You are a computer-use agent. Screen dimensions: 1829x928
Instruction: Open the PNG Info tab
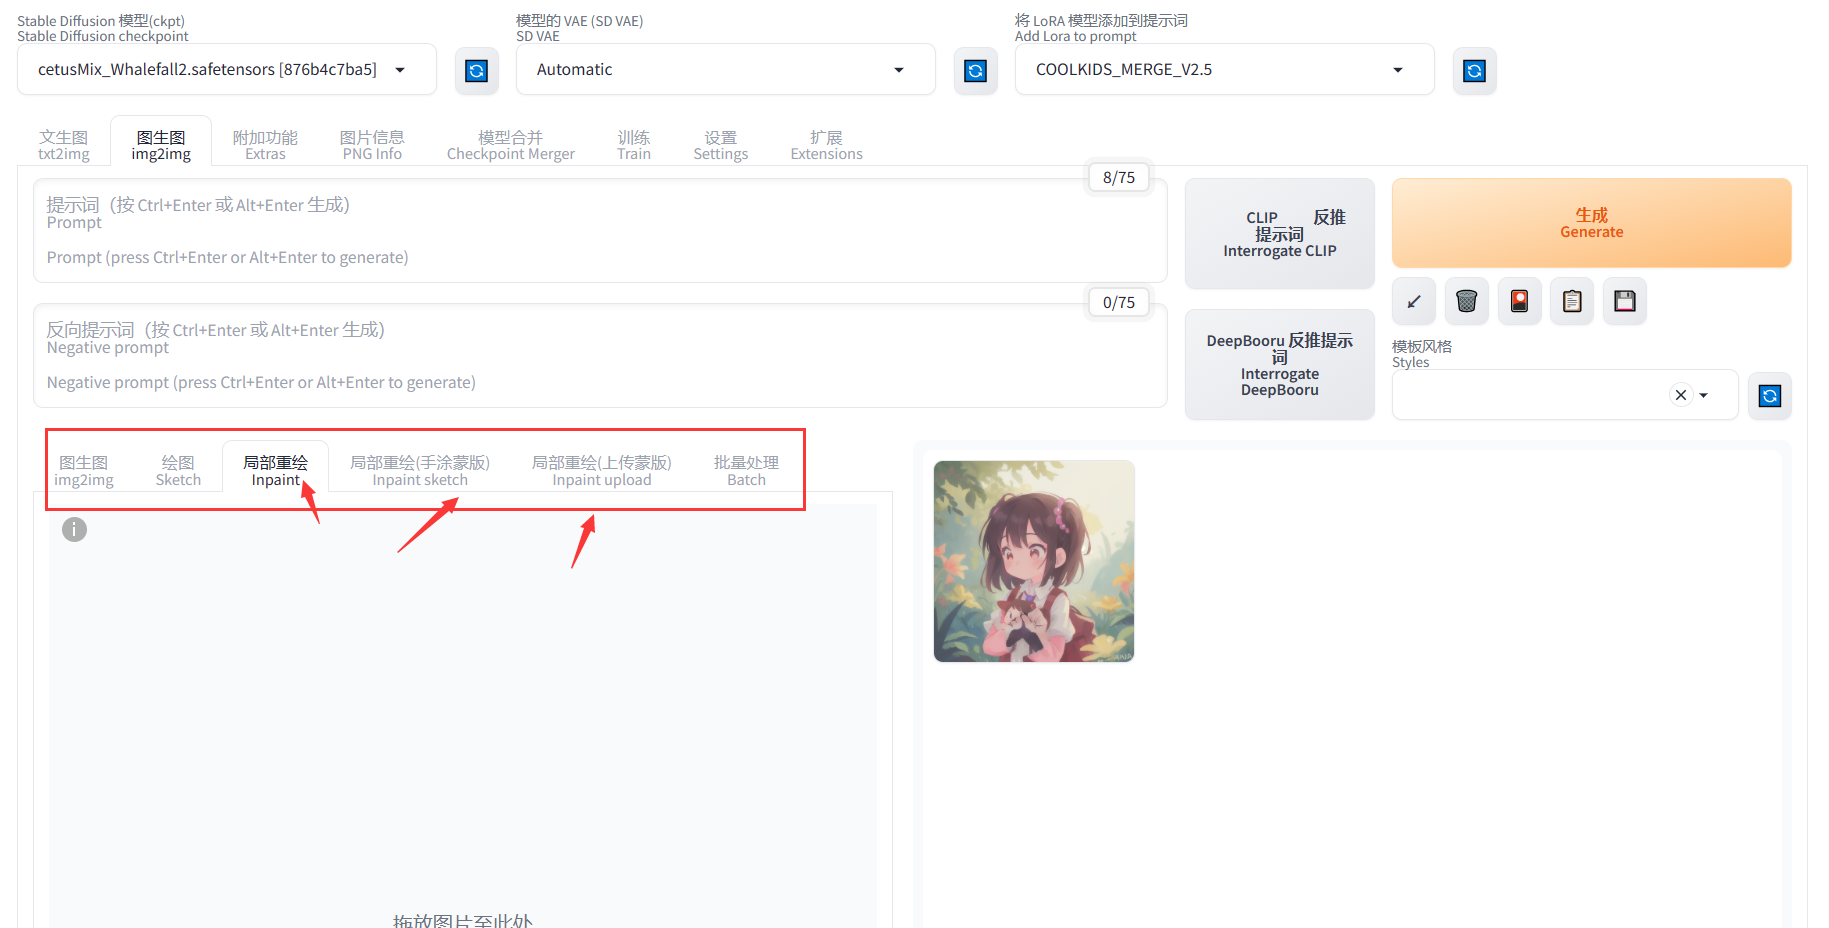372,145
